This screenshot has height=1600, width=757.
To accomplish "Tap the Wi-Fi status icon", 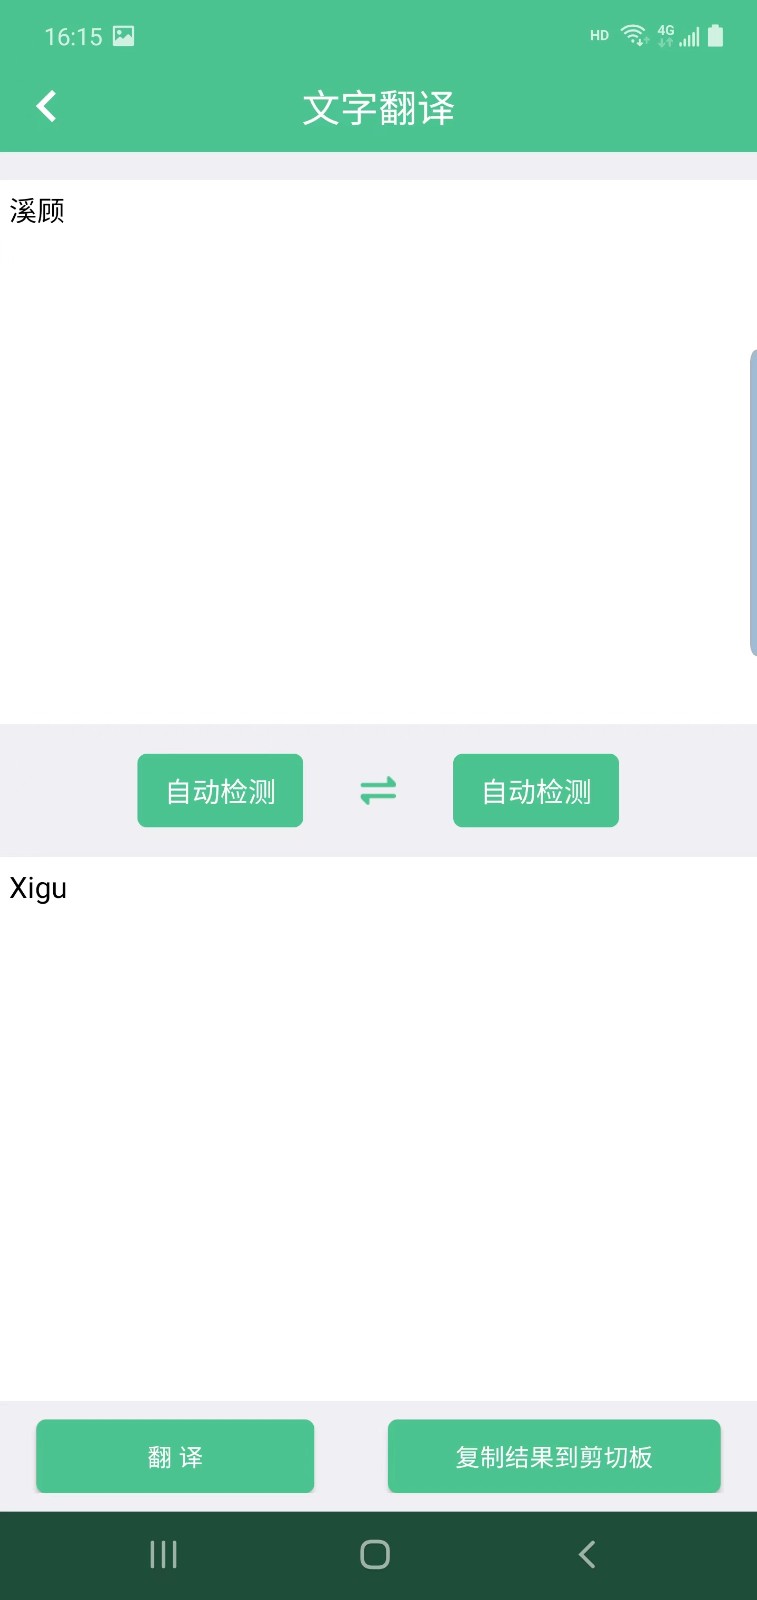I will pos(633,36).
